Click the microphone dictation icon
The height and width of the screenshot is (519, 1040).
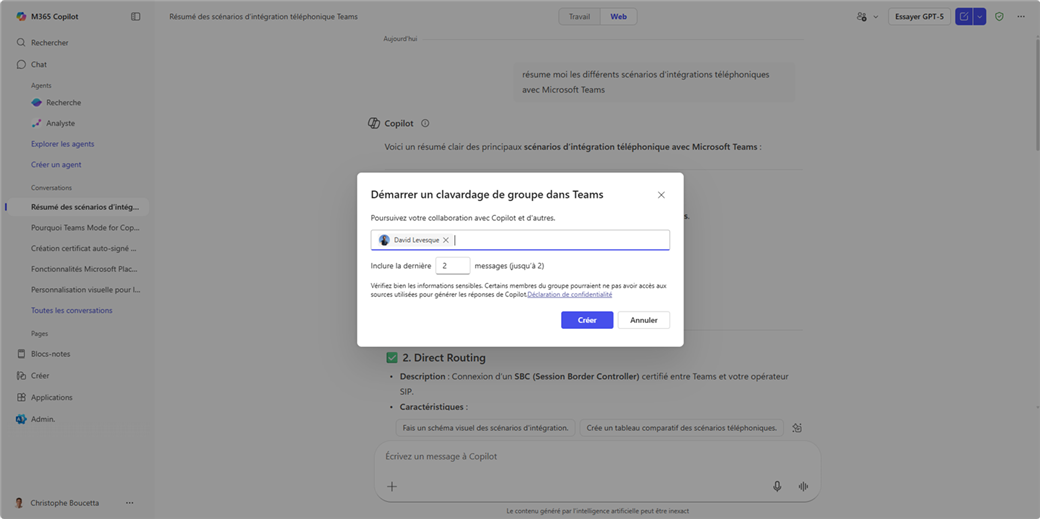tap(777, 486)
